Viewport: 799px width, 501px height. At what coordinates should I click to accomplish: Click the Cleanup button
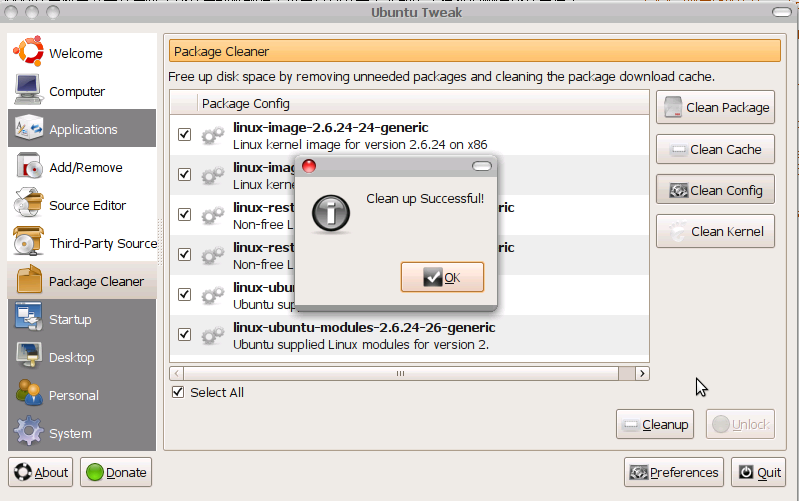coord(655,424)
